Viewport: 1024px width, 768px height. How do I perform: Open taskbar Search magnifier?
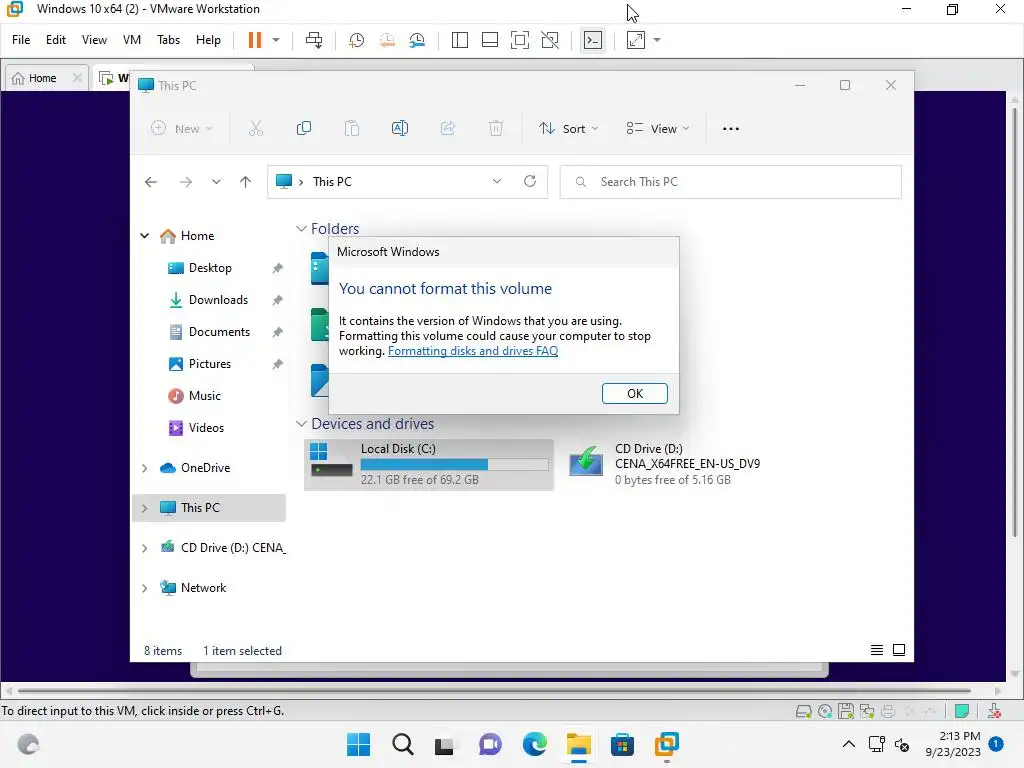(403, 744)
